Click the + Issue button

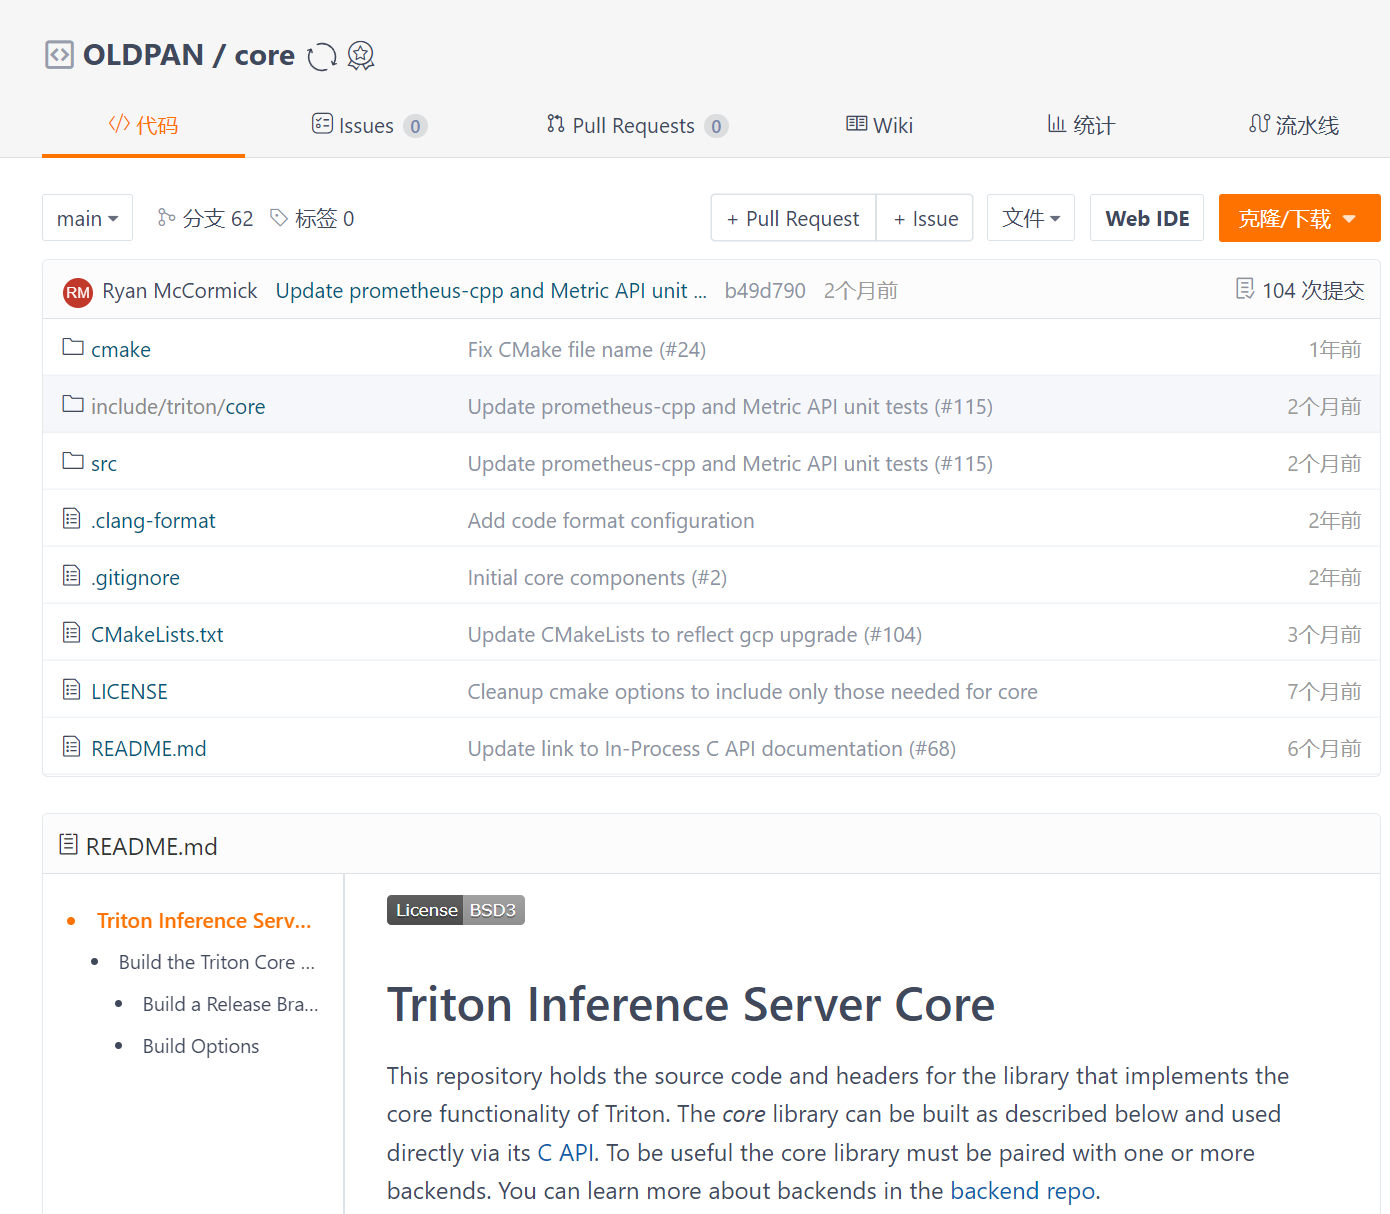926,218
